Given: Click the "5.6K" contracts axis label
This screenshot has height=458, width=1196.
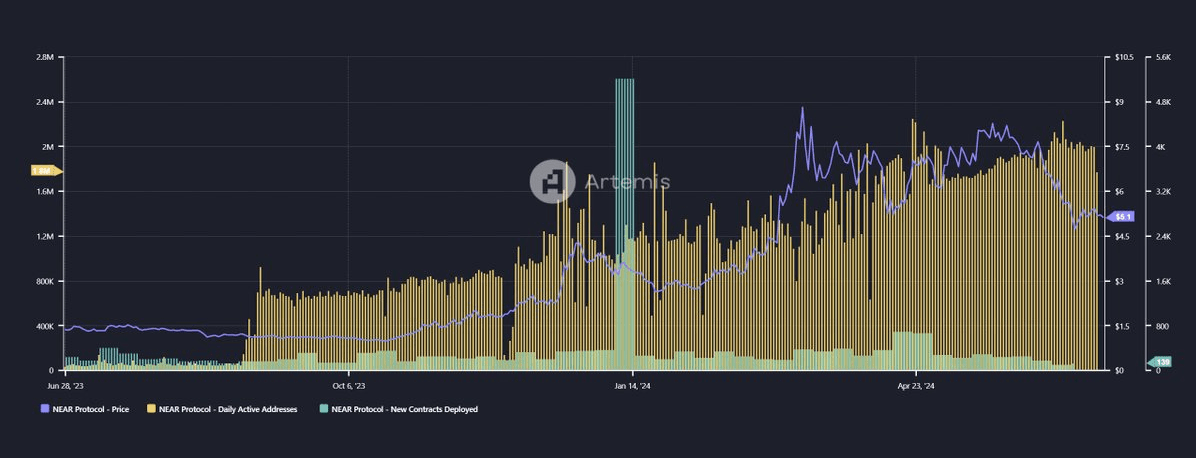Looking at the screenshot, I should [x=1164, y=57].
